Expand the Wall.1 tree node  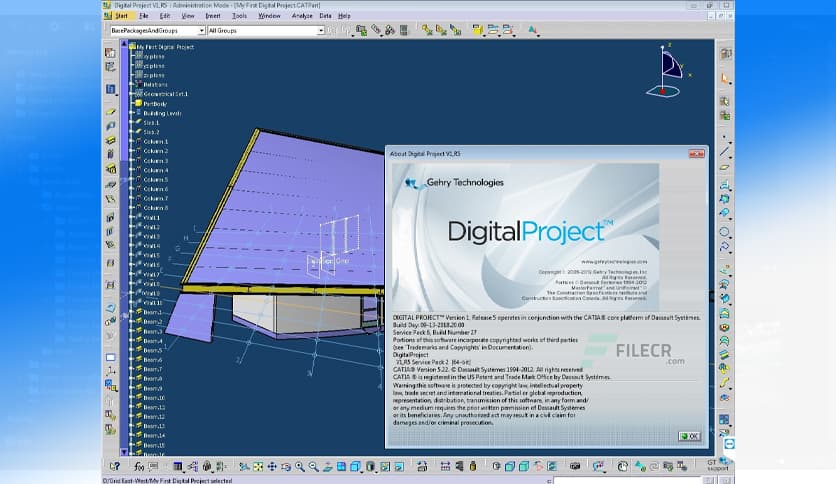(132, 217)
